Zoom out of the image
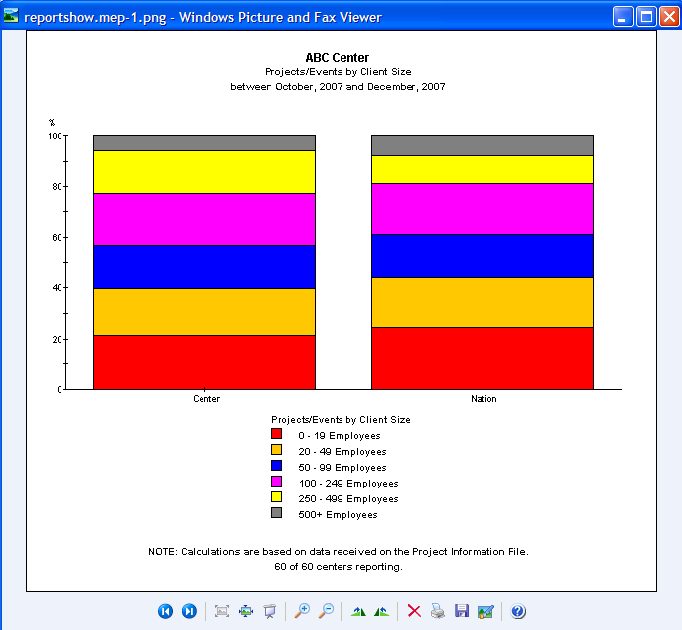682x630 pixels. (x=326, y=611)
